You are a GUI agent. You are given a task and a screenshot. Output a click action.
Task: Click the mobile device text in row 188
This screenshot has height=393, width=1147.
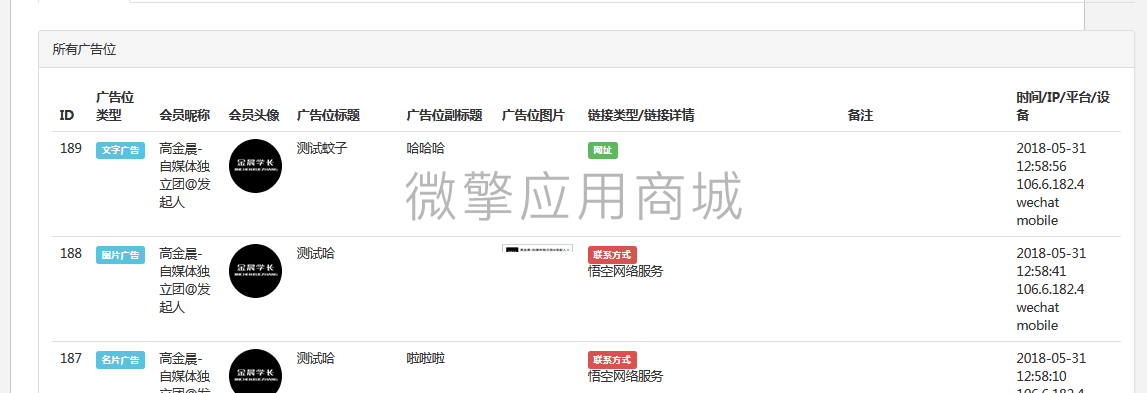click(1037, 326)
